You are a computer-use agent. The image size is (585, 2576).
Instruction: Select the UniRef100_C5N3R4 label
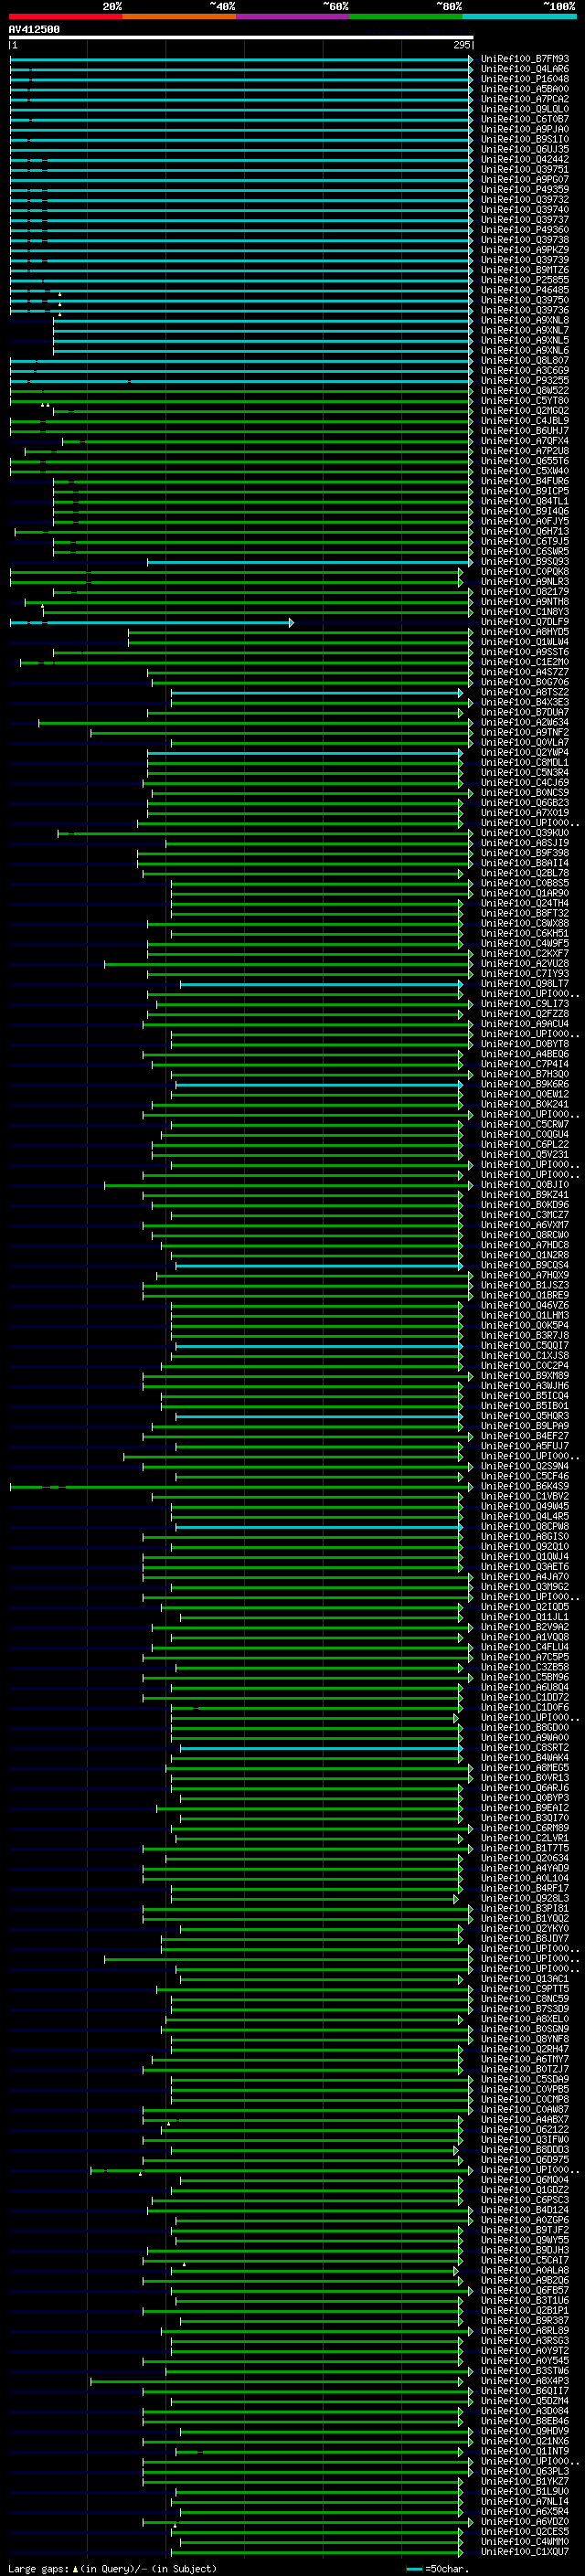click(x=525, y=772)
